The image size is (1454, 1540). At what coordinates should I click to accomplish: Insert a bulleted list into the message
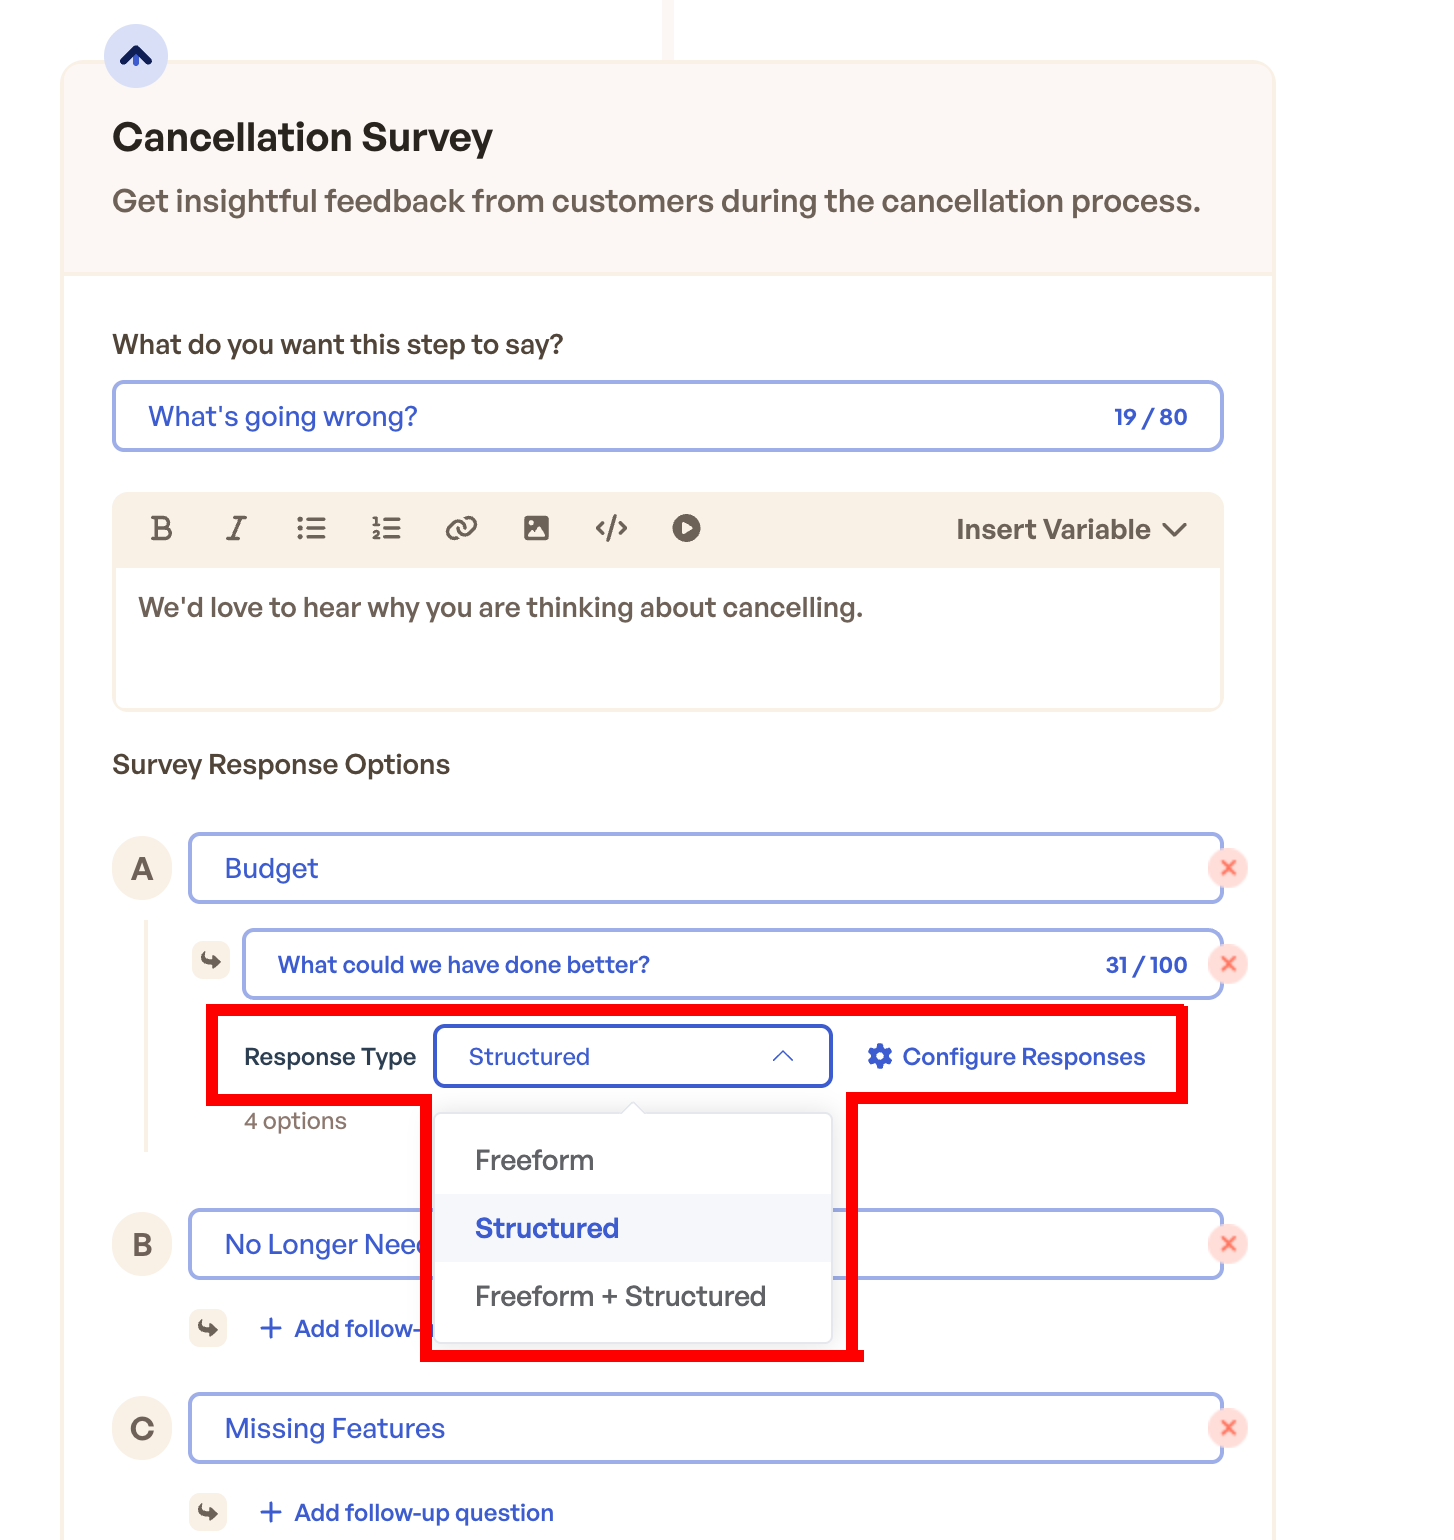[311, 528]
